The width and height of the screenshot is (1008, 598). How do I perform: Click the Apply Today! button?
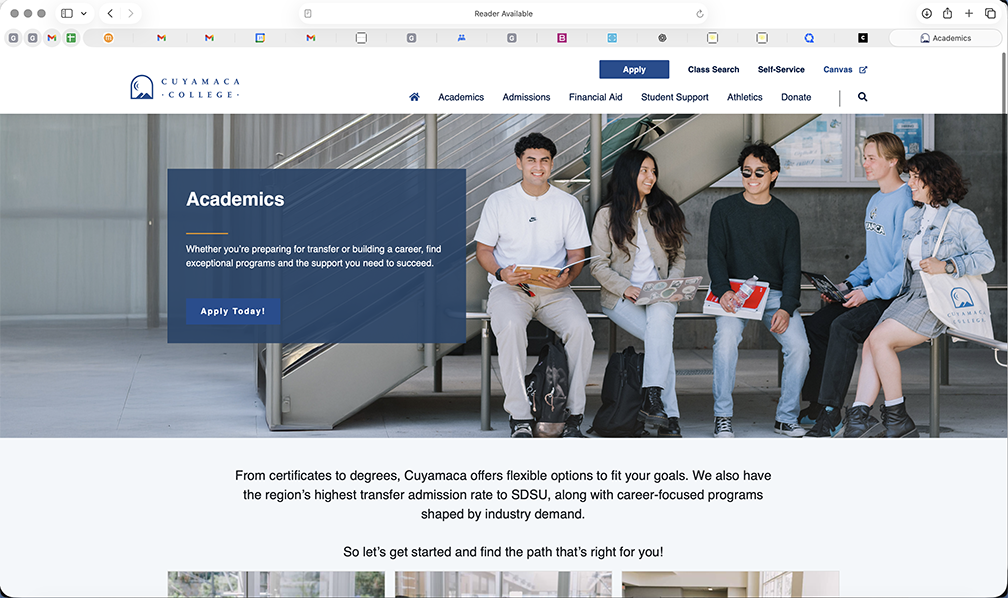point(233,311)
